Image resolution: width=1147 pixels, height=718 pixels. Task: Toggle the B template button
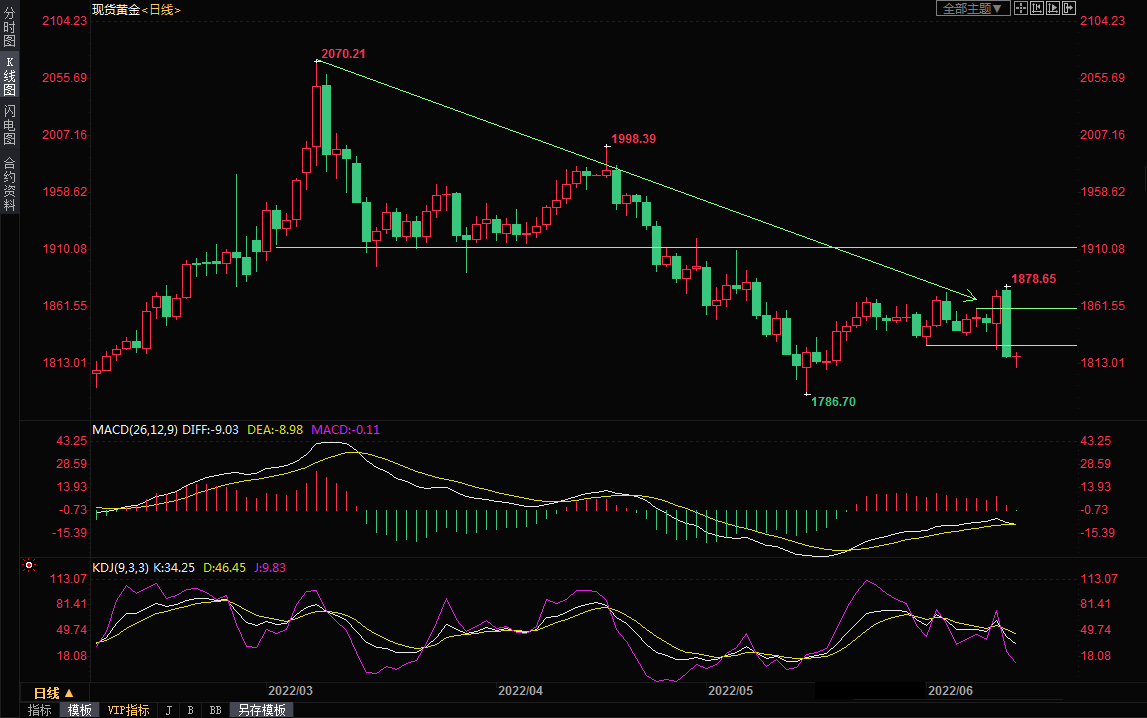pyautogui.click(x=190, y=710)
